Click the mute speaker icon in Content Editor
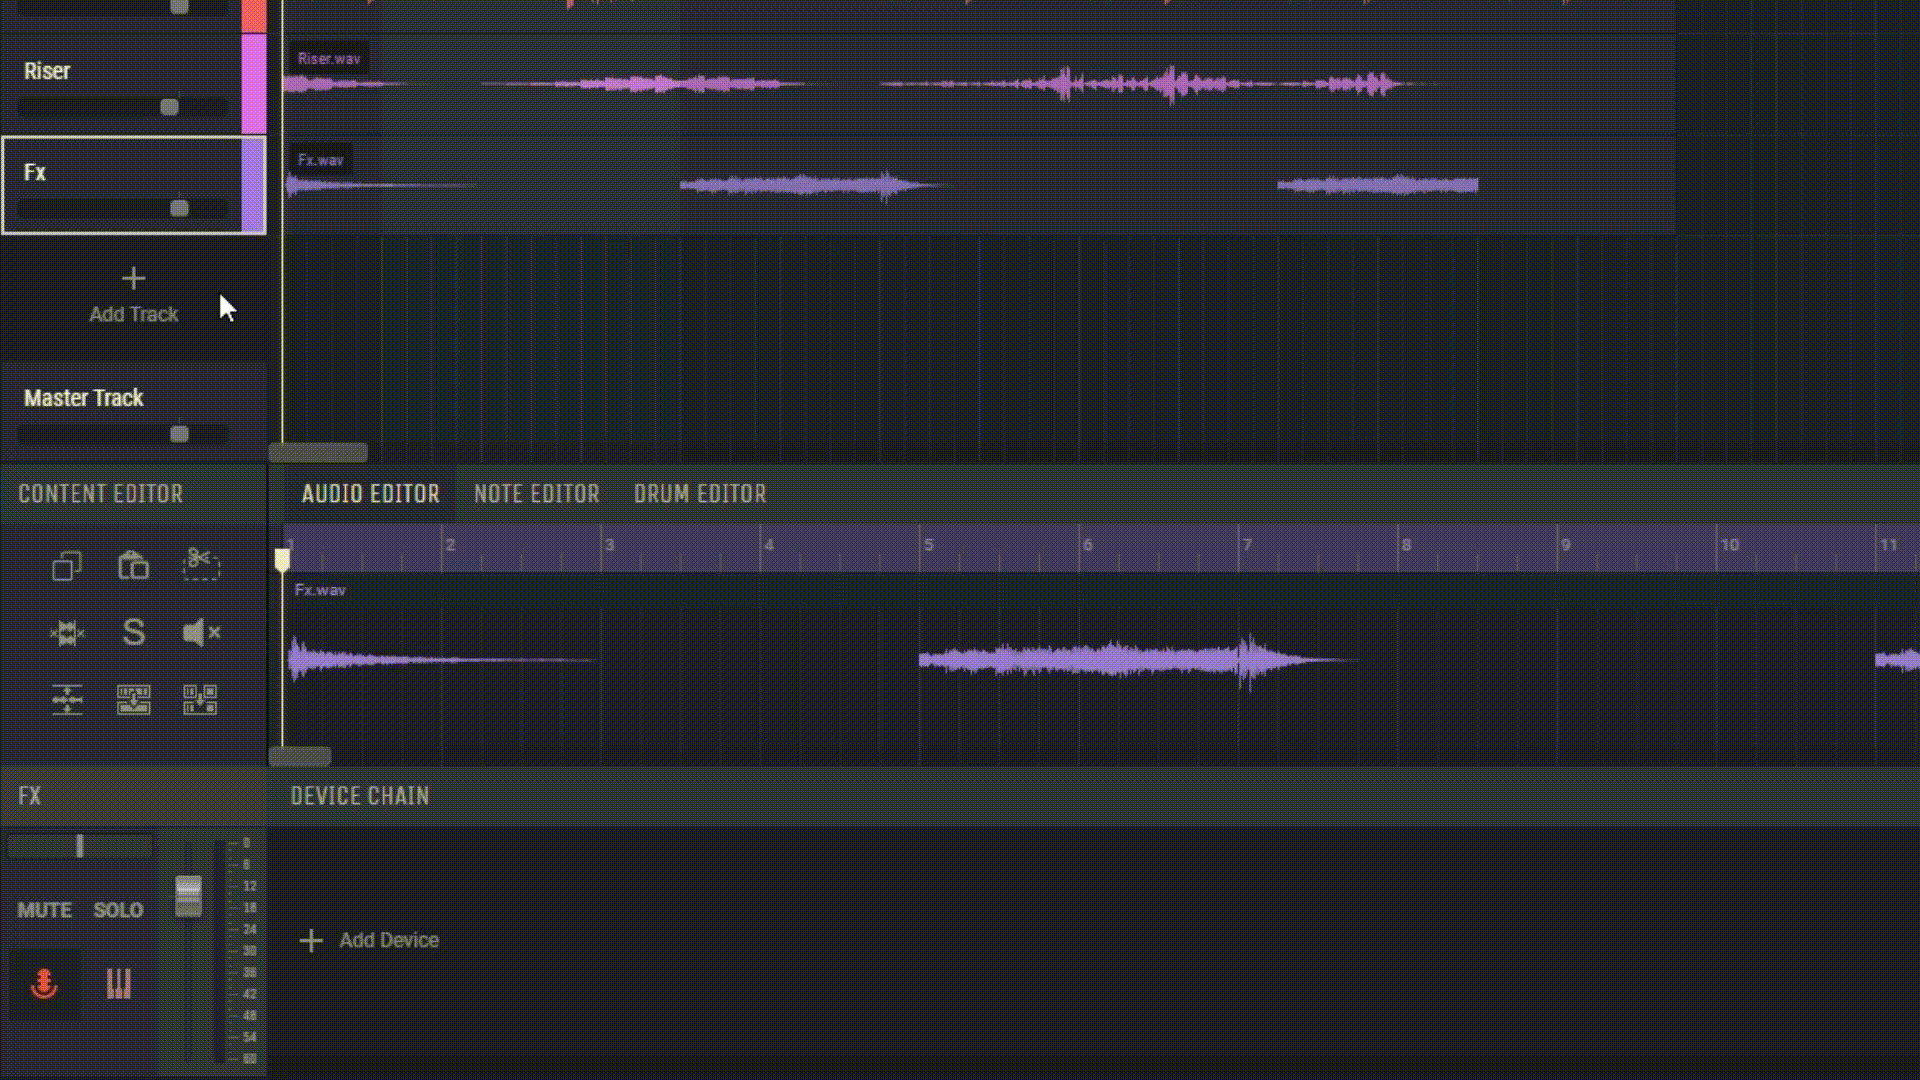 [201, 632]
